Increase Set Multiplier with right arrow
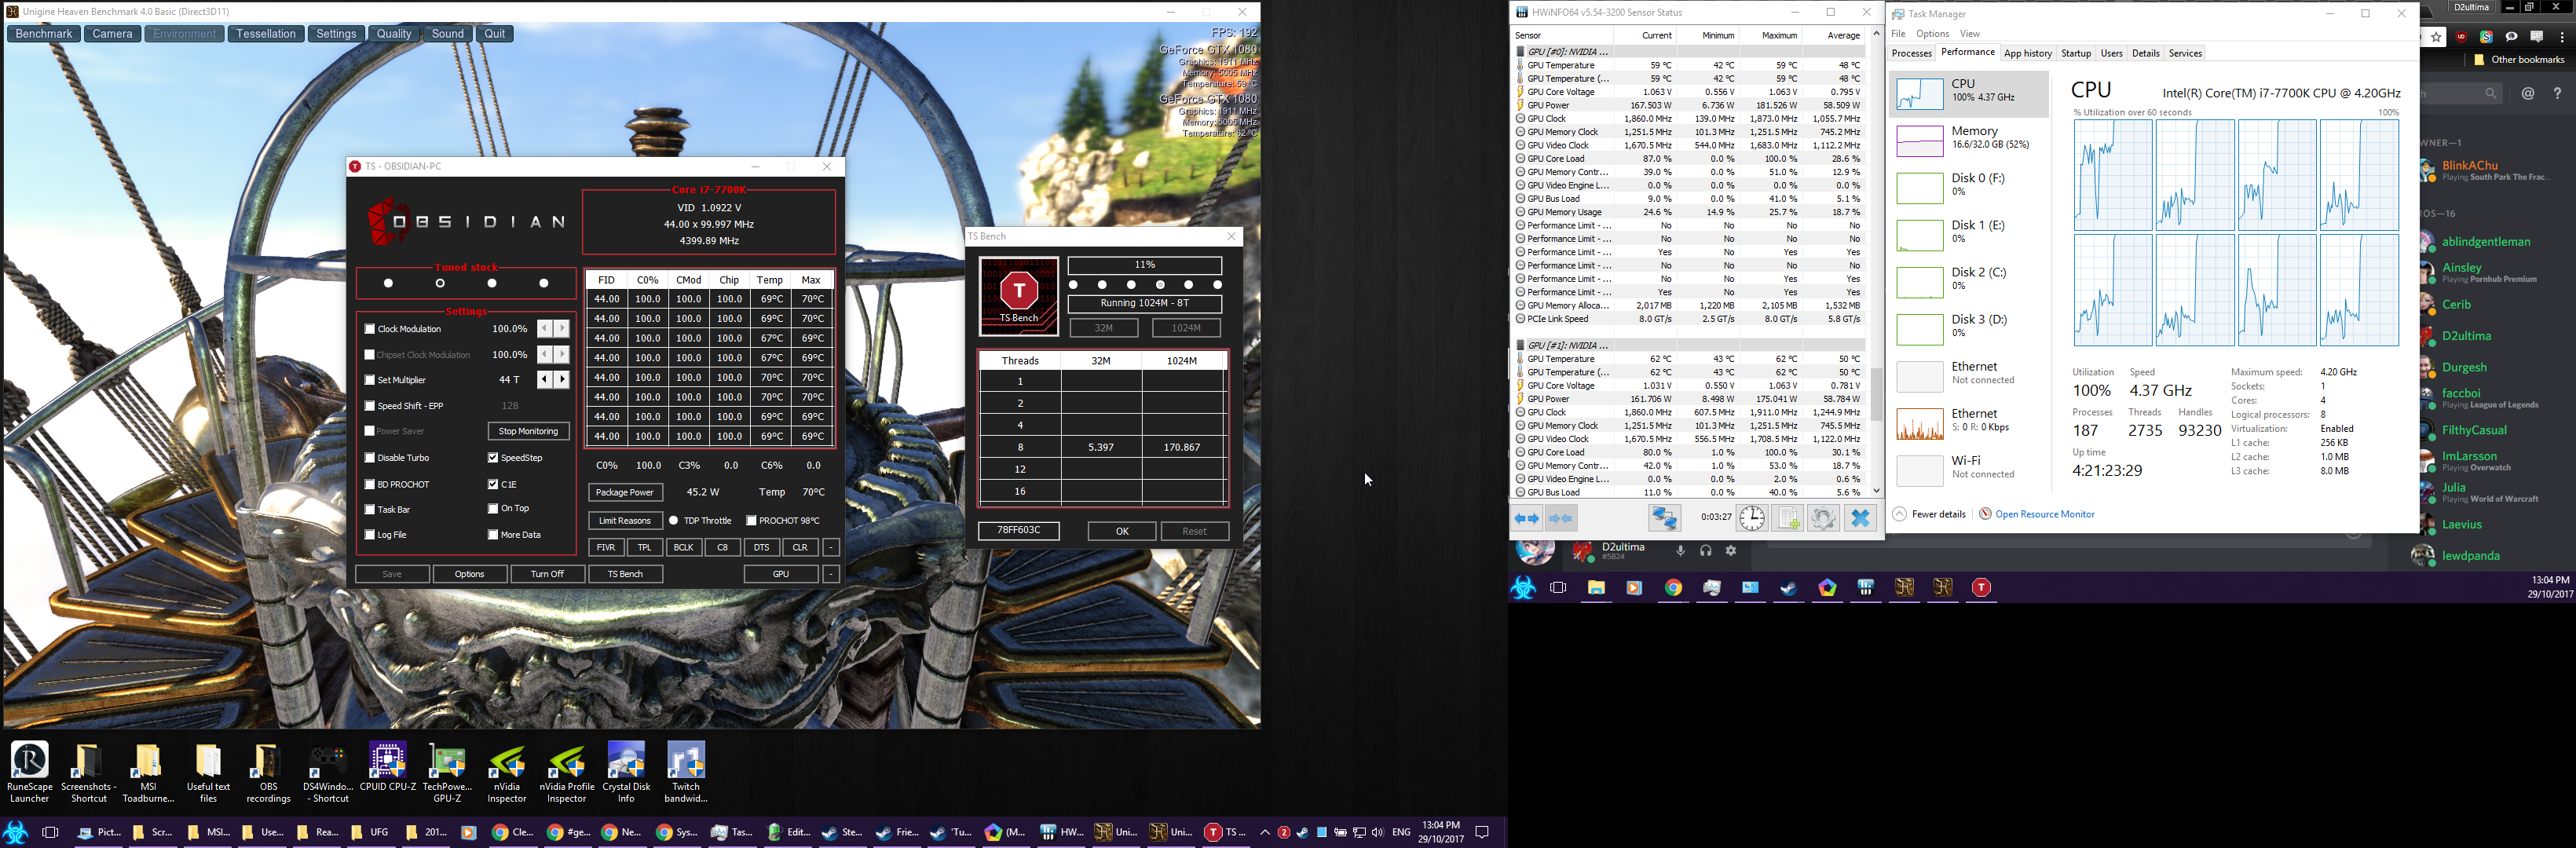 pos(562,380)
